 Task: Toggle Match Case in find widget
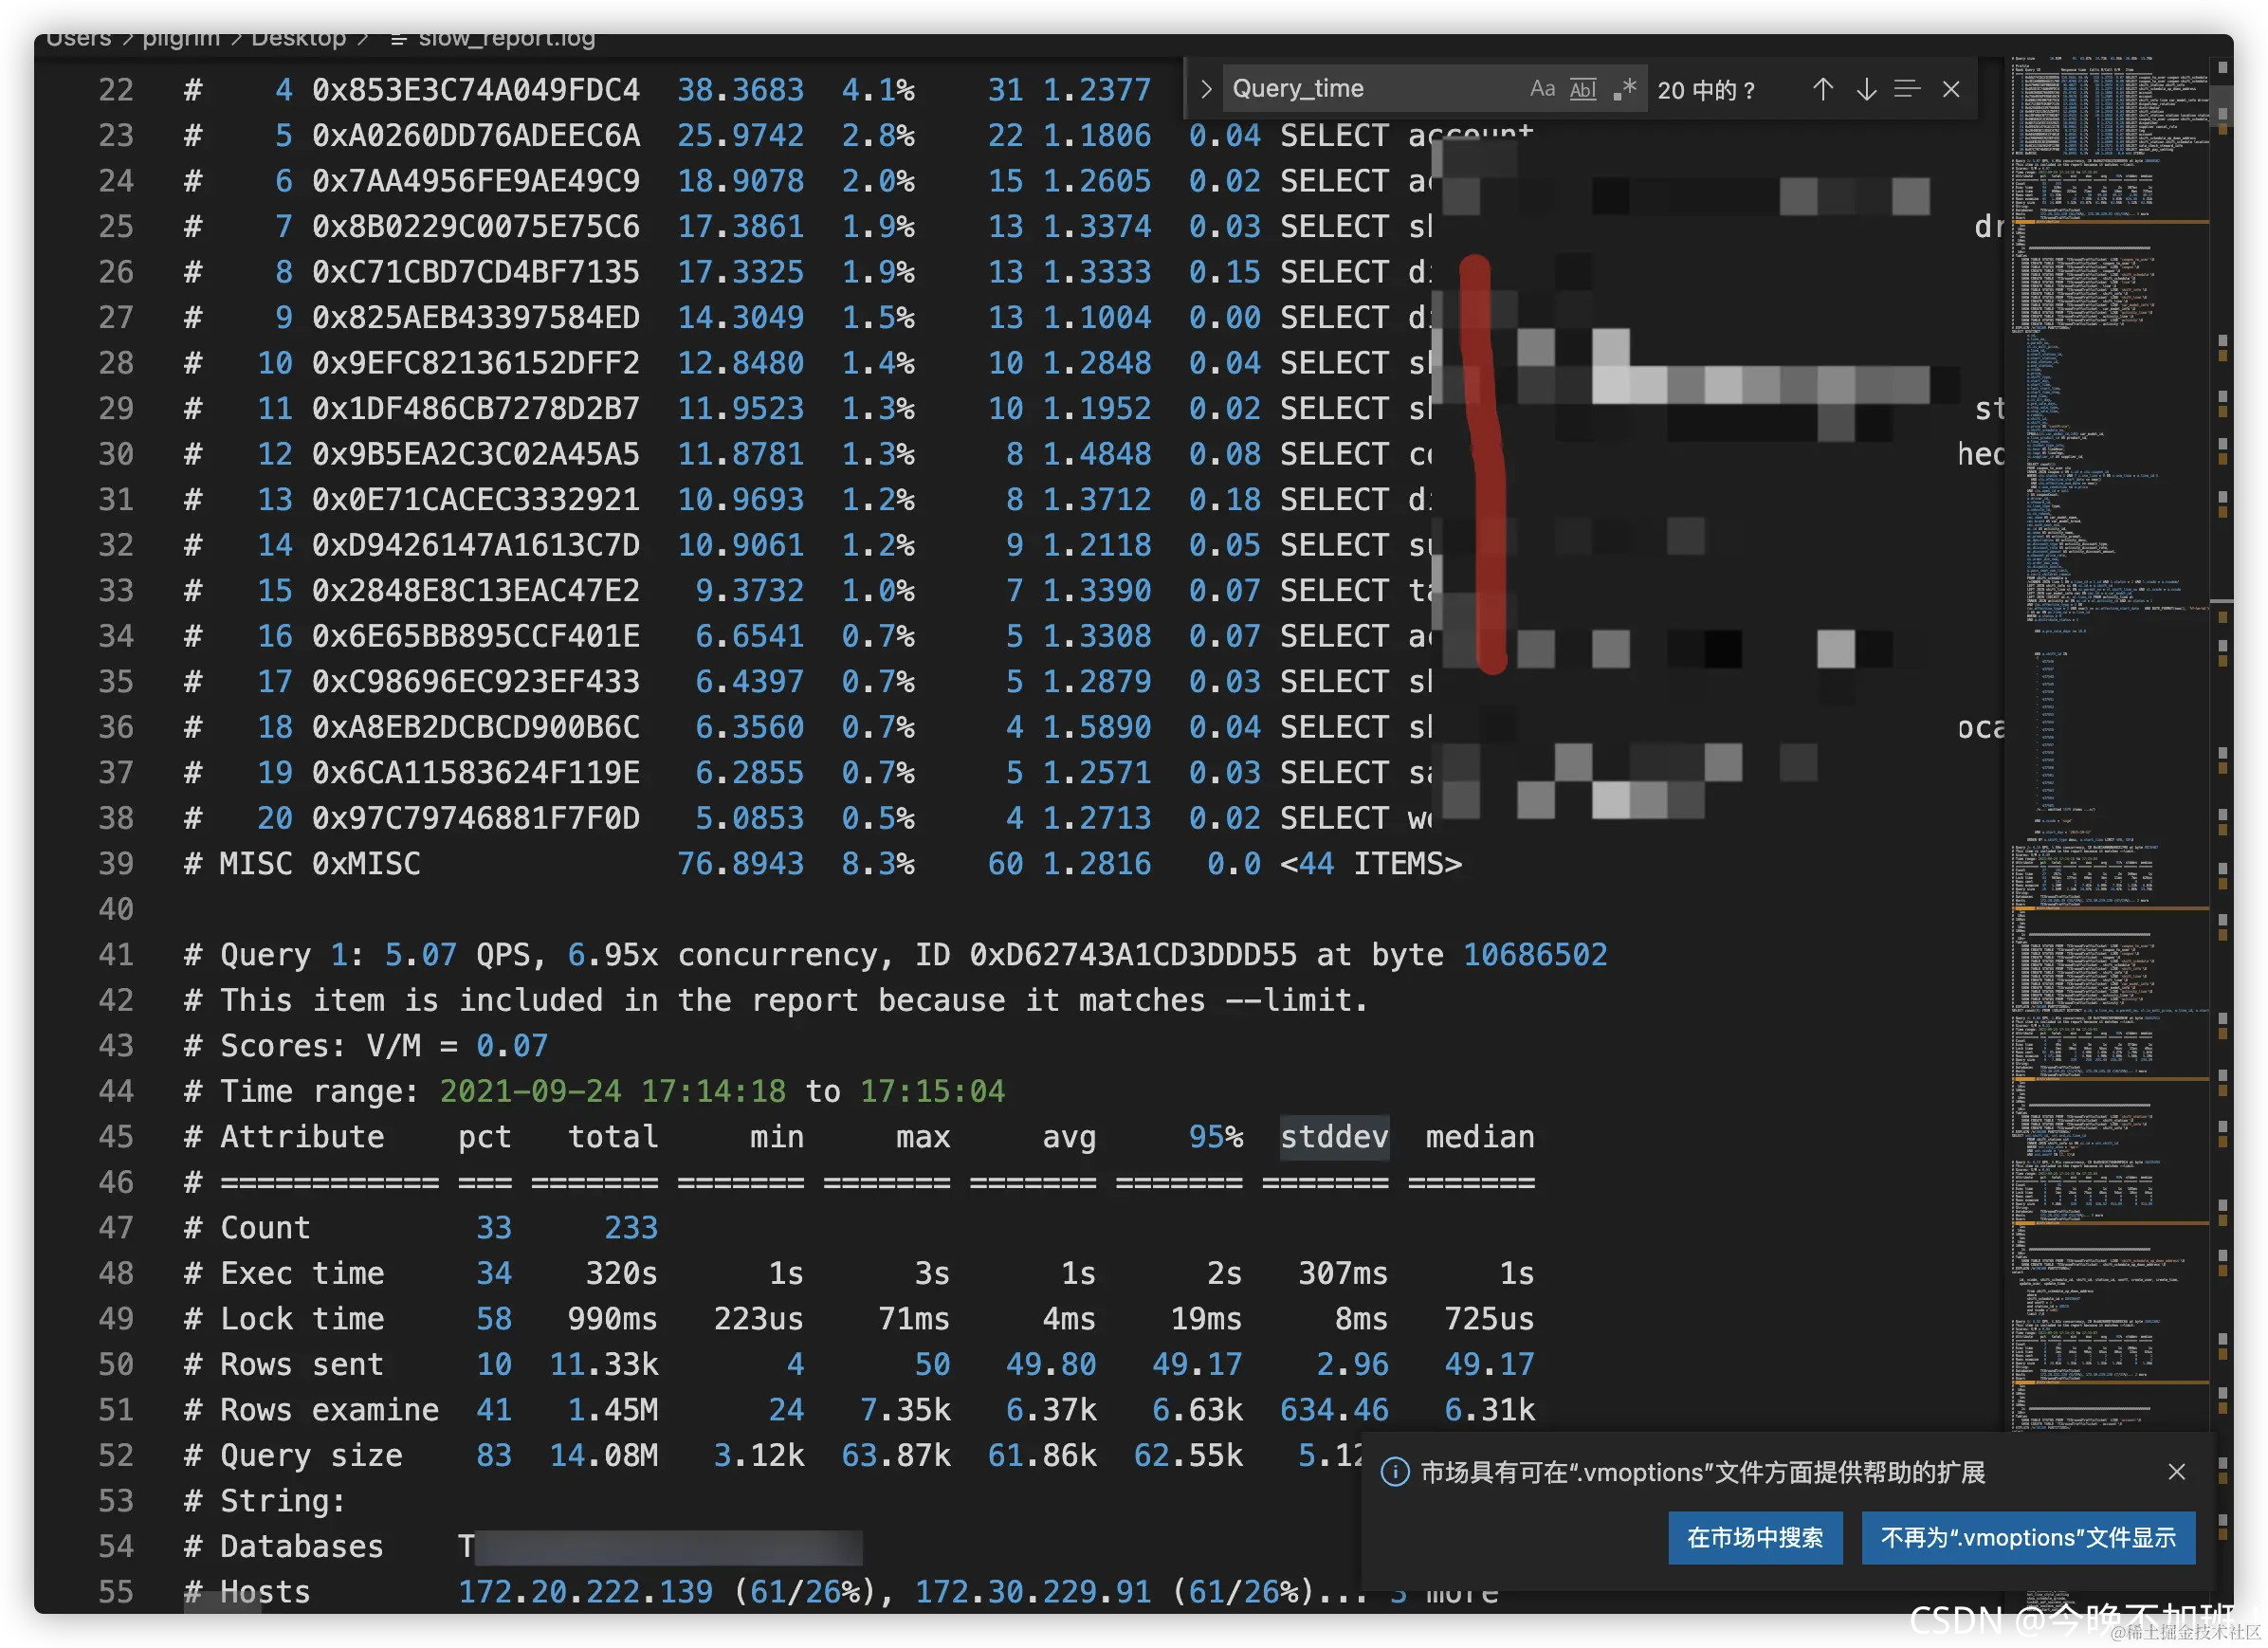1541,89
